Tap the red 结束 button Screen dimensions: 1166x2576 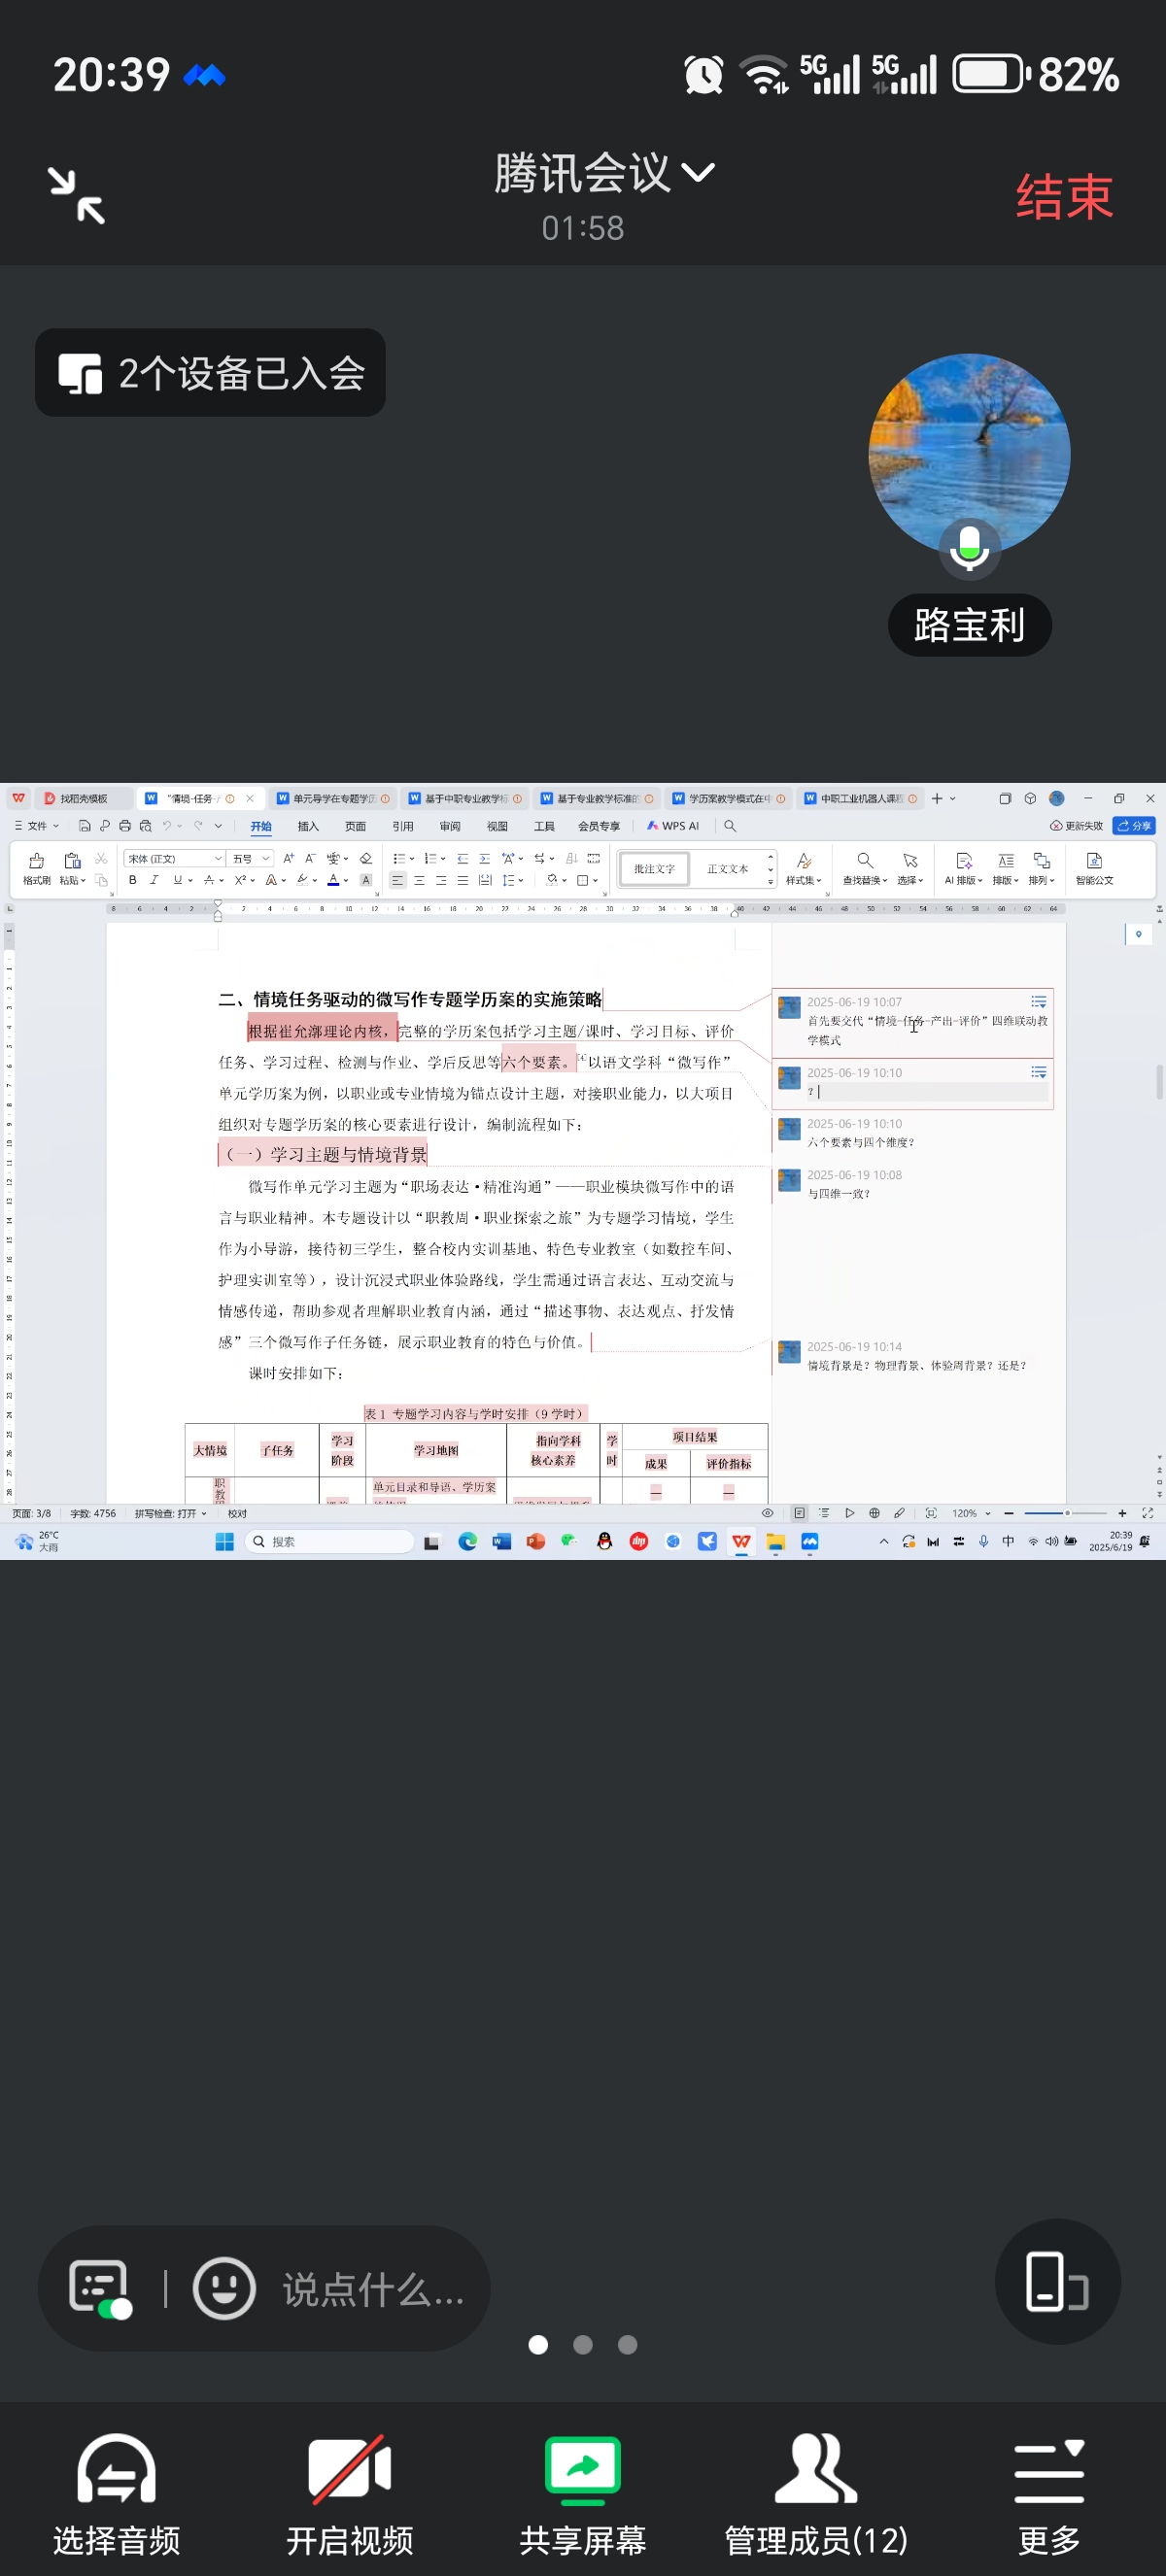(1064, 196)
